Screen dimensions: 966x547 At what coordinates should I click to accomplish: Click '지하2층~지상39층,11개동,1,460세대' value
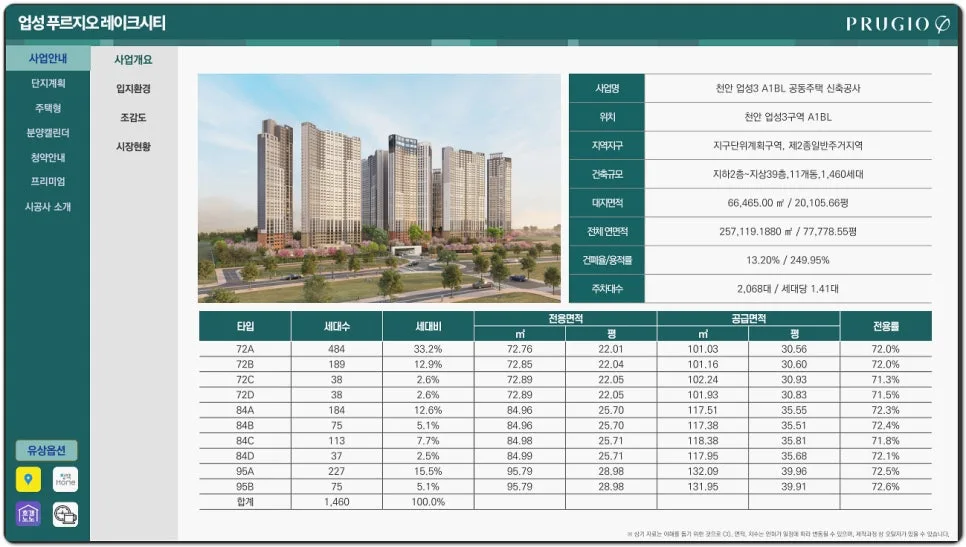[788, 174]
